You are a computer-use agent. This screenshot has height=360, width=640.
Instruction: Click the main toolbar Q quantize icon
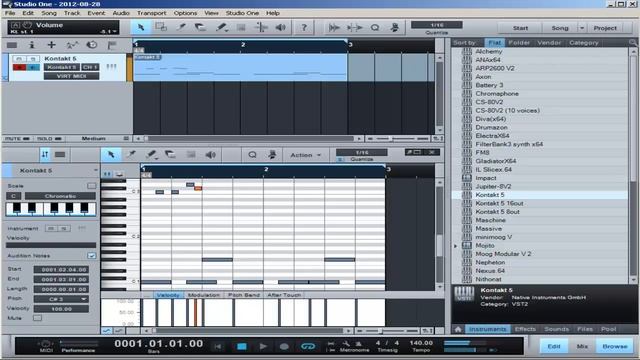(x=375, y=27)
